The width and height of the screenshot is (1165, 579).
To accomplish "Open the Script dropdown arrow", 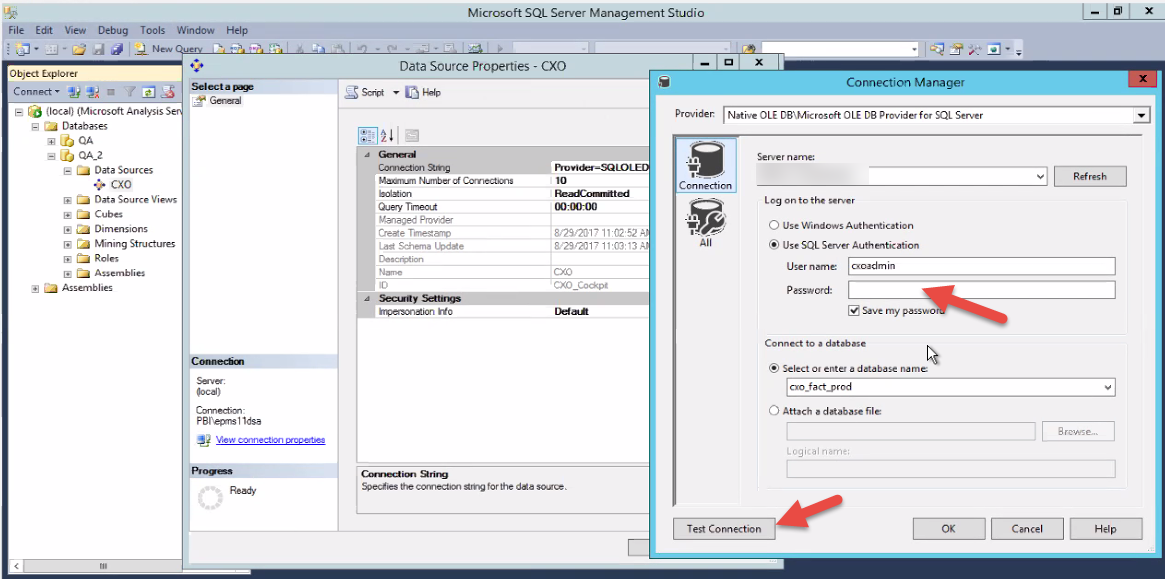I will [395, 93].
